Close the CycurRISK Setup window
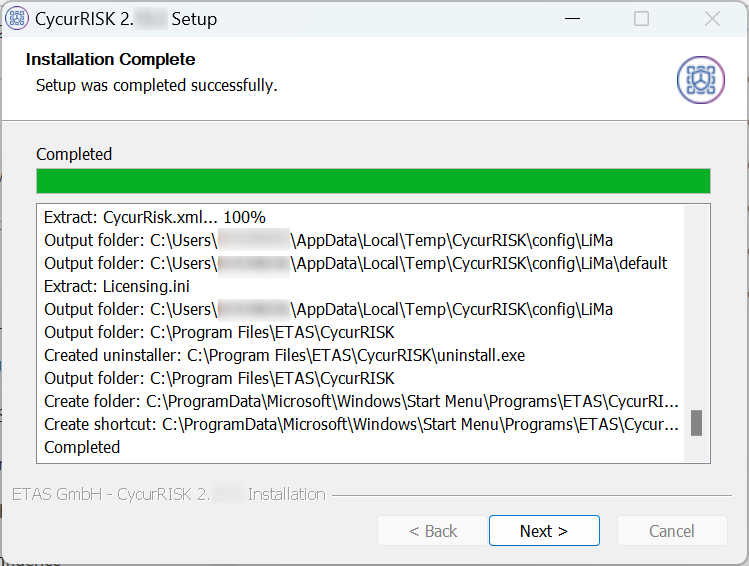 click(x=712, y=19)
